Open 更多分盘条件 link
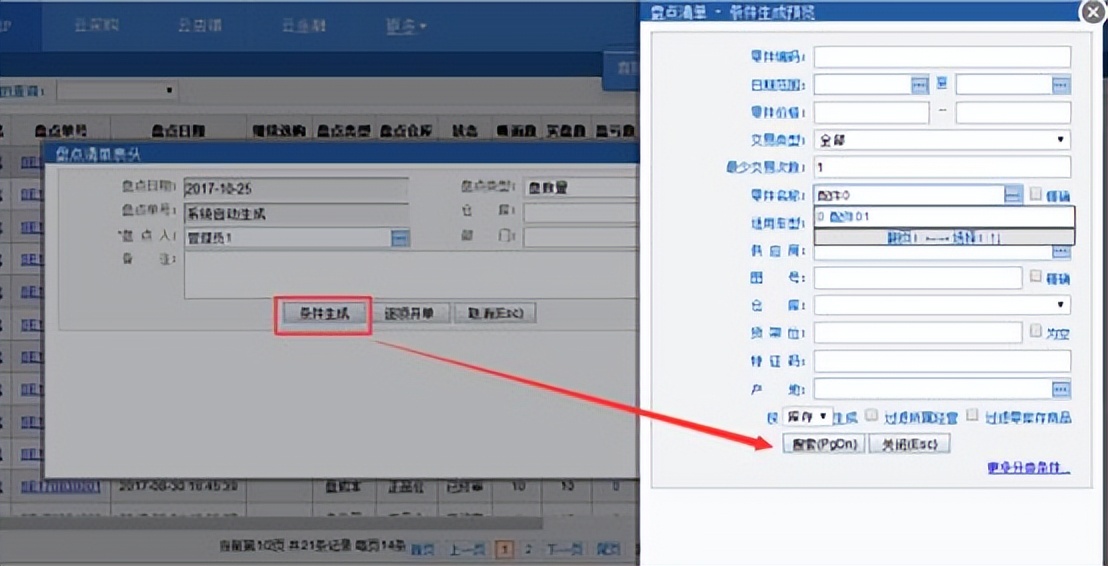The width and height of the screenshot is (1108, 566). [1029, 468]
